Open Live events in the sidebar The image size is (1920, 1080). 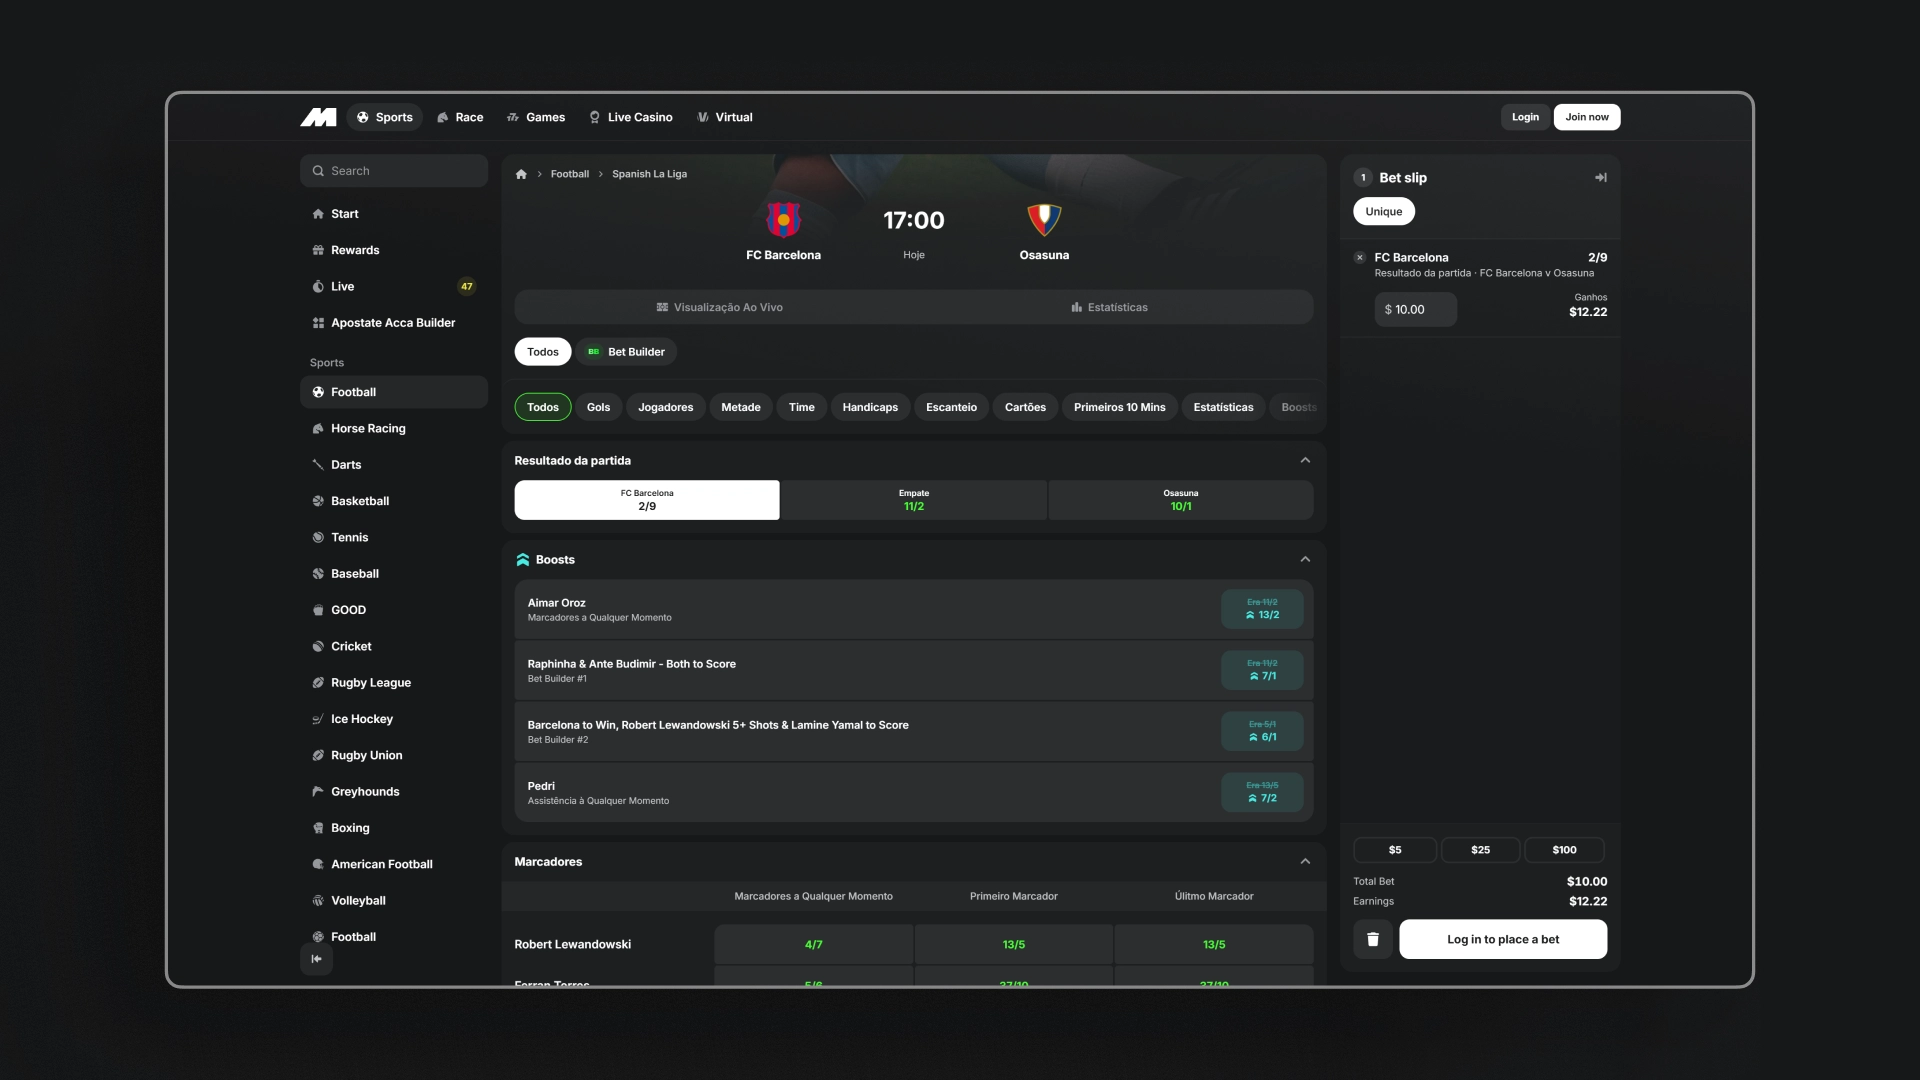[x=394, y=286]
